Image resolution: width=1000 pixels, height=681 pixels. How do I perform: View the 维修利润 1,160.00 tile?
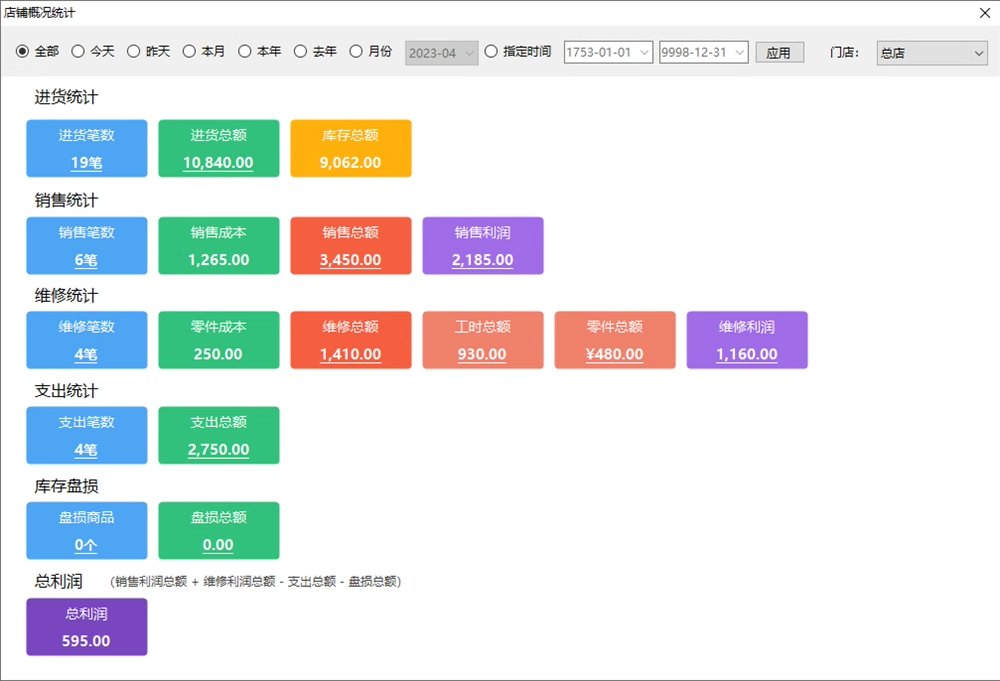(747, 340)
